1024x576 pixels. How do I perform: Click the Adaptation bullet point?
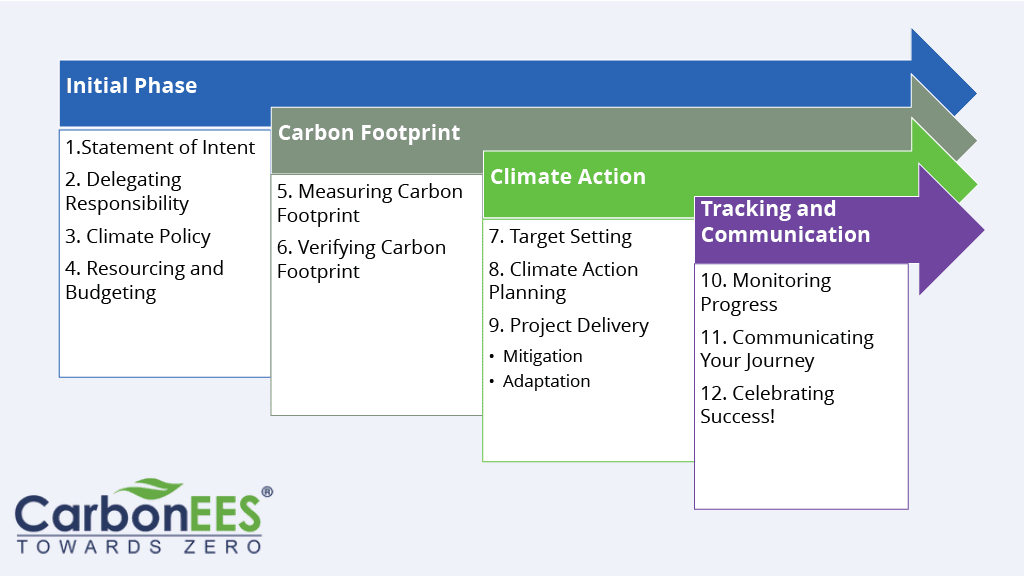[x=546, y=381]
